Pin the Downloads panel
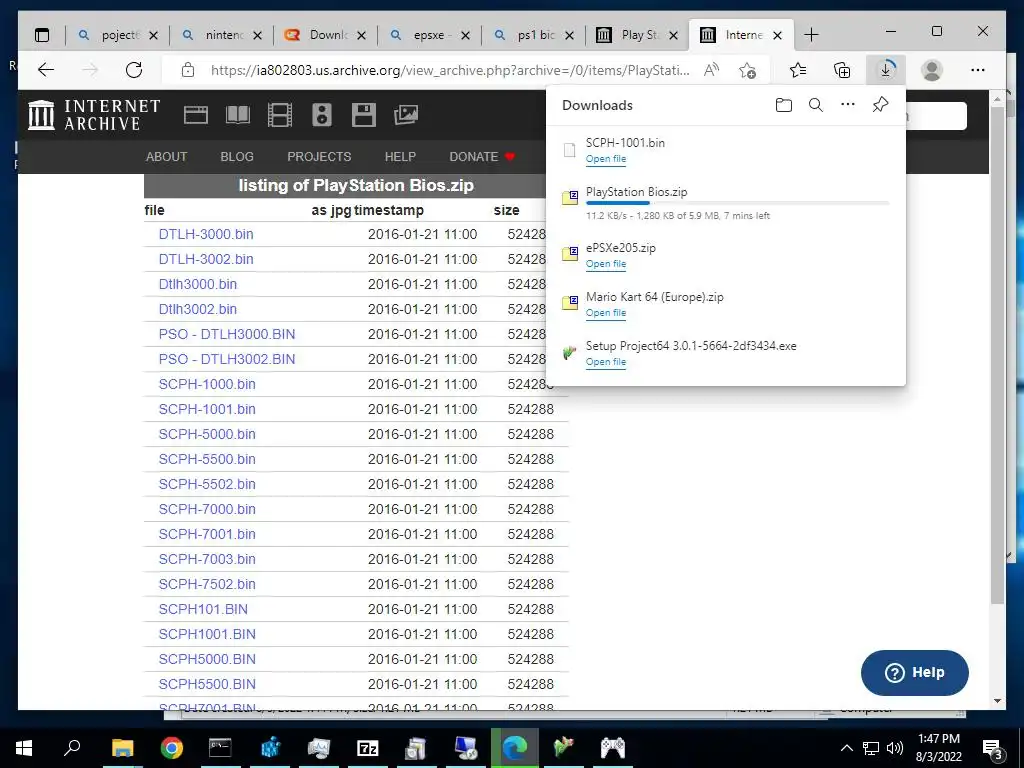 880,104
